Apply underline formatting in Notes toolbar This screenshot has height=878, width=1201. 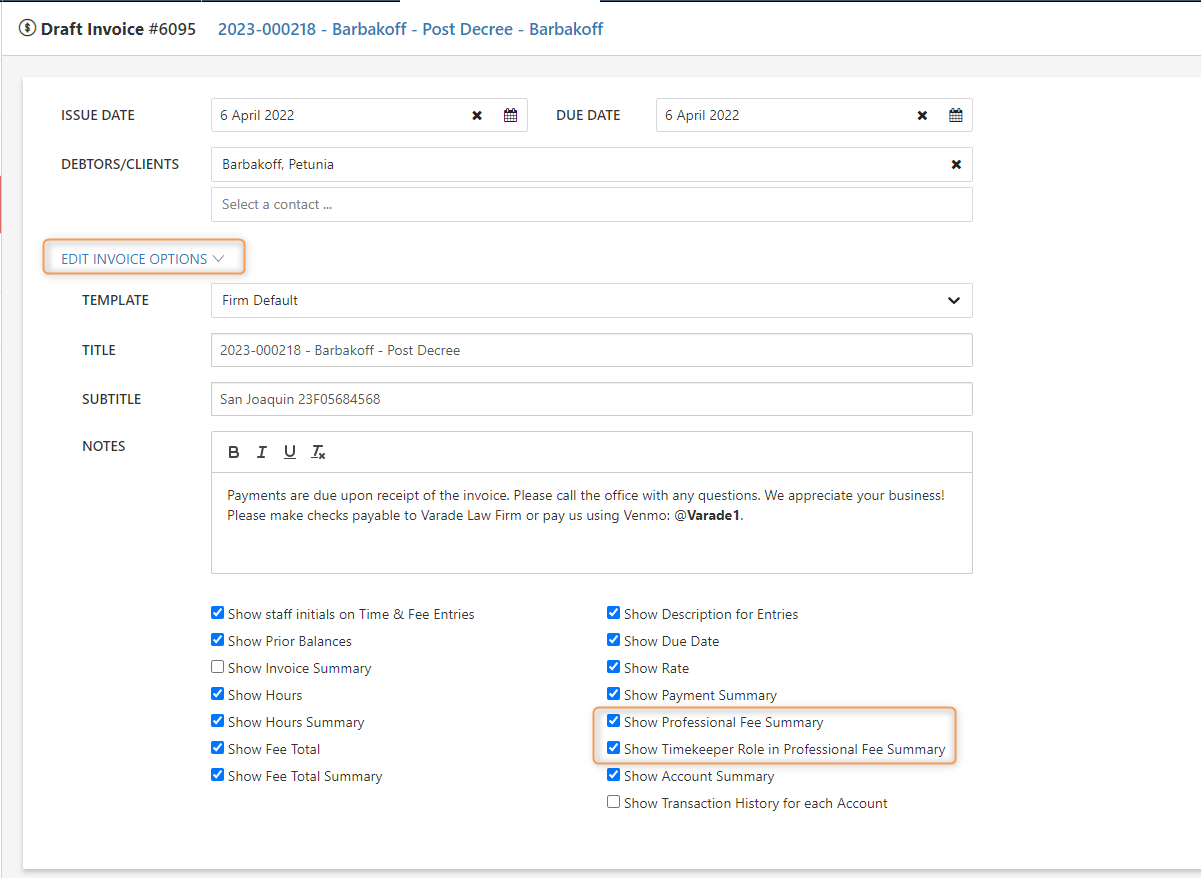click(289, 451)
